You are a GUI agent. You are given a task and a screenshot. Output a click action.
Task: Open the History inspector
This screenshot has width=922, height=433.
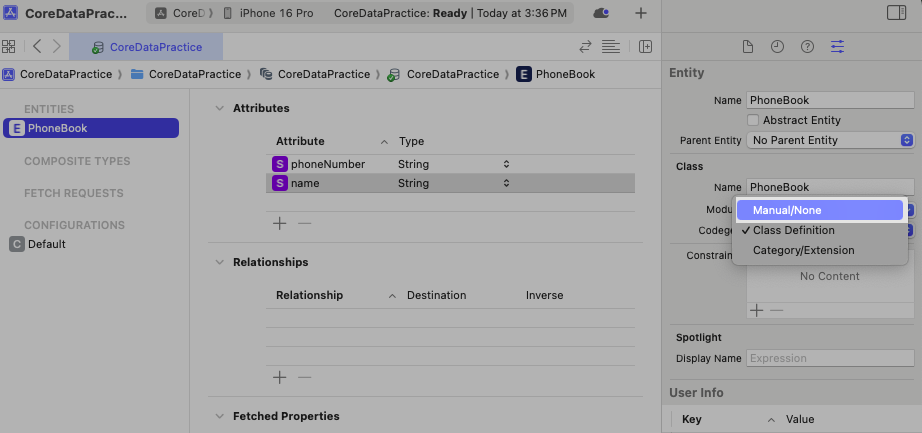tap(777, 47)
